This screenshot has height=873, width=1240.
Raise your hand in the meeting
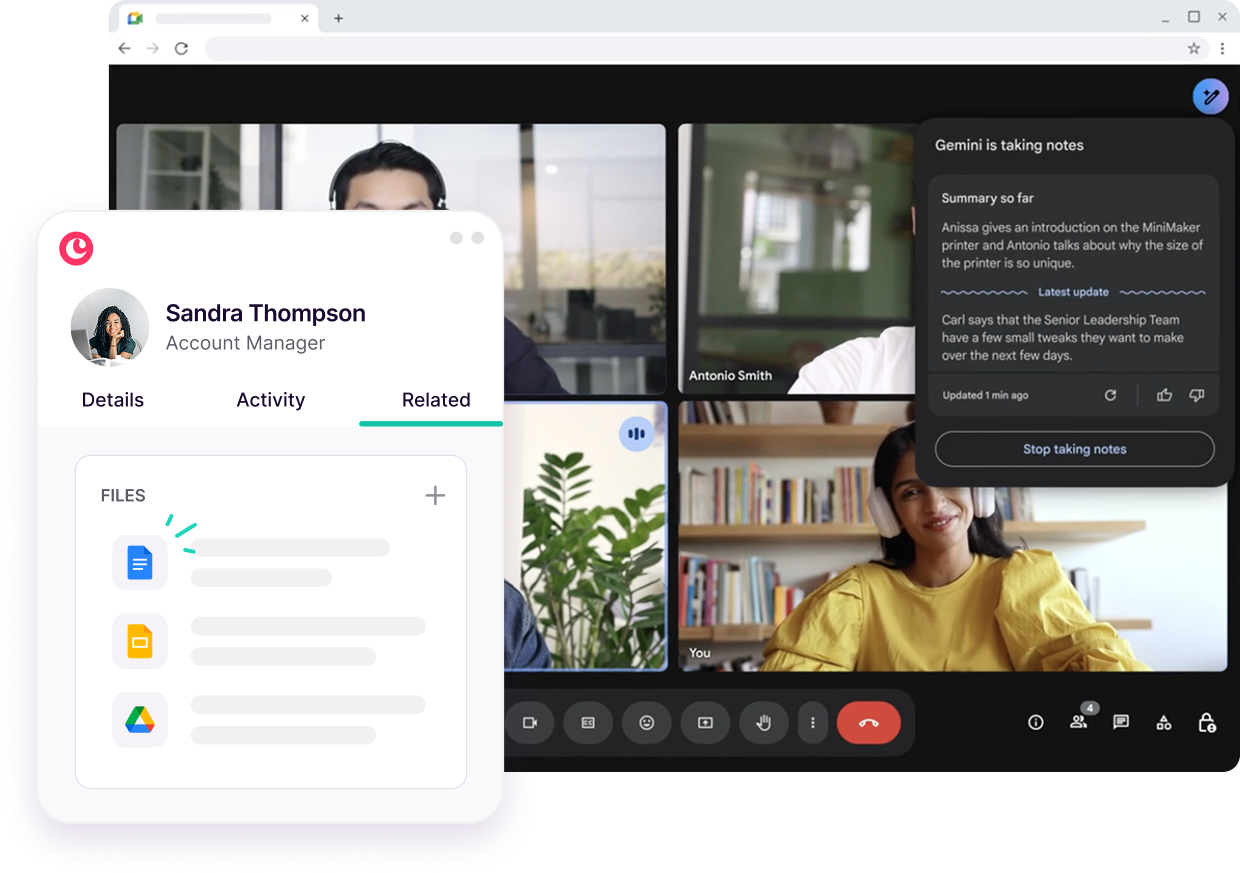[x=764, y=722]
